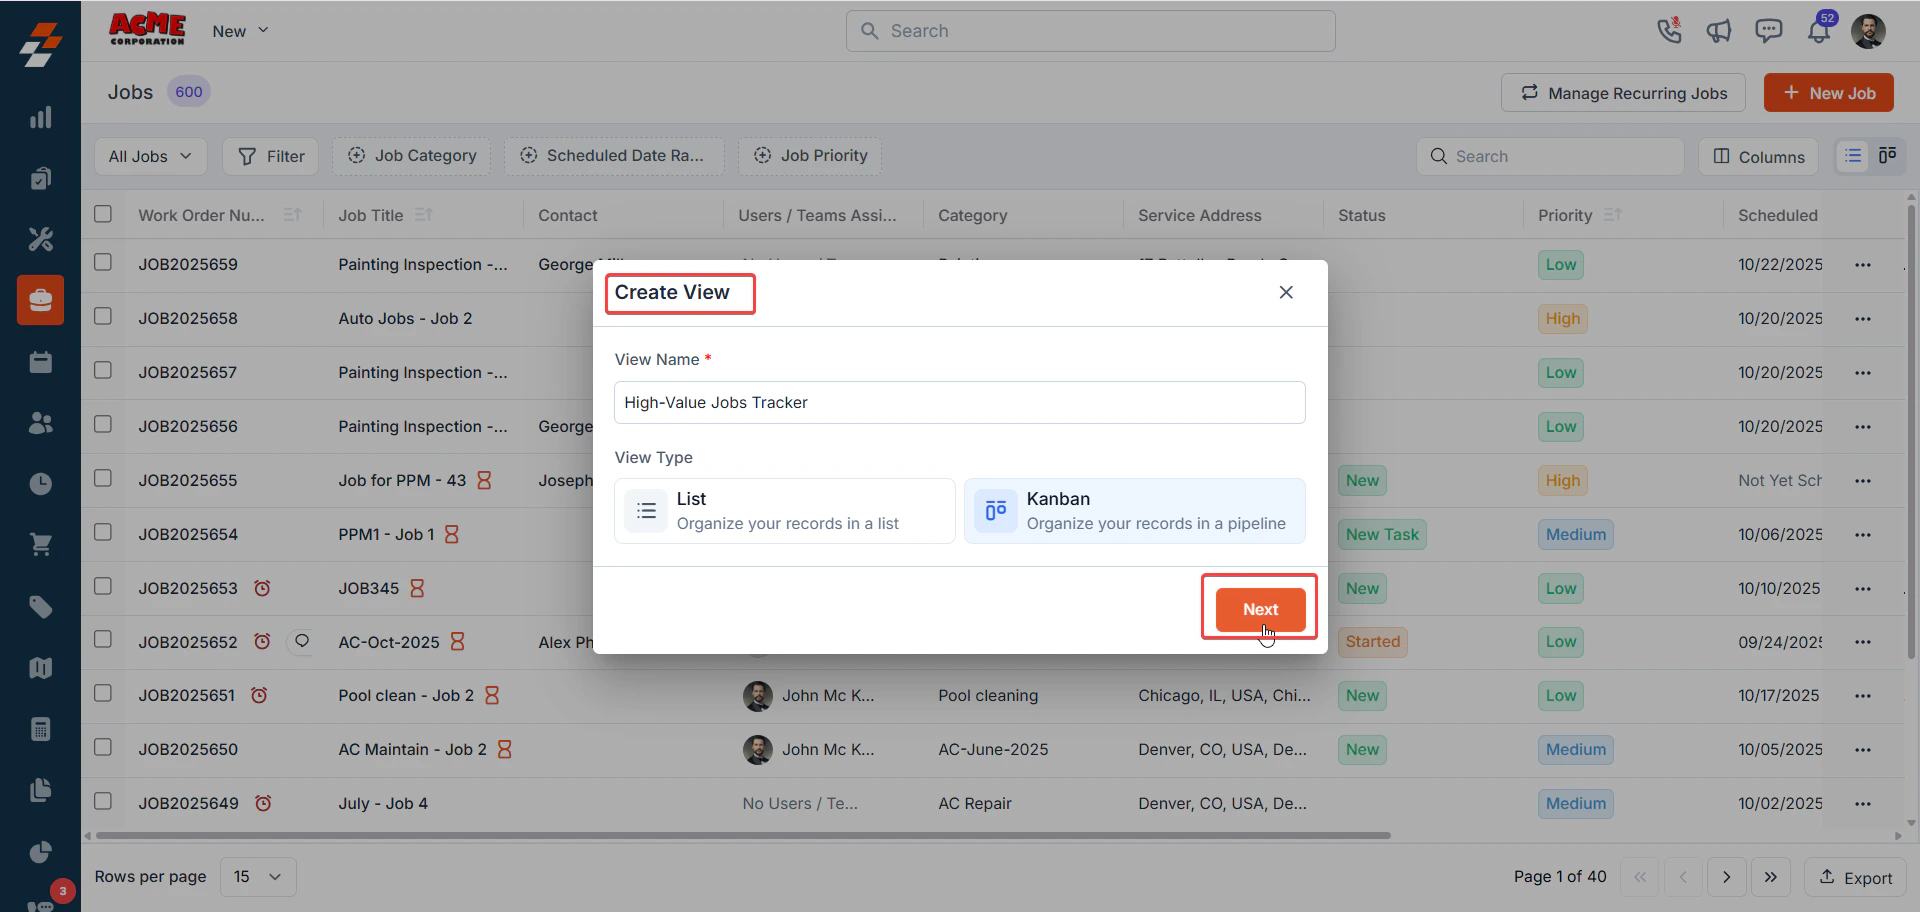Click the New Job button

coord(1828,93)
